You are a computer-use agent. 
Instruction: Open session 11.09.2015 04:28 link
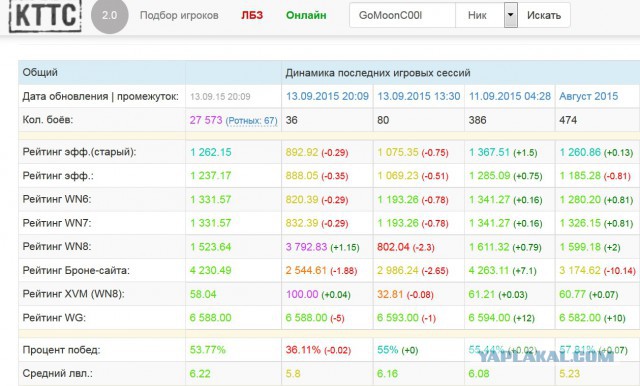pyautogui.click(x=509, y=96)
